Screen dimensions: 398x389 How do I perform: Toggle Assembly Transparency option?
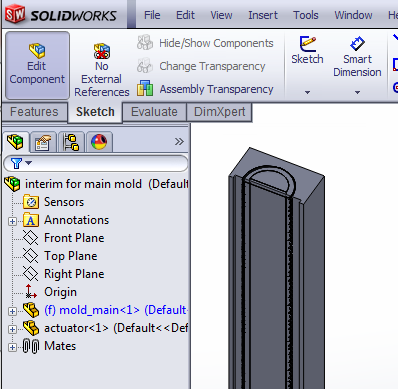pyautogui.click(x=205, y=89)
